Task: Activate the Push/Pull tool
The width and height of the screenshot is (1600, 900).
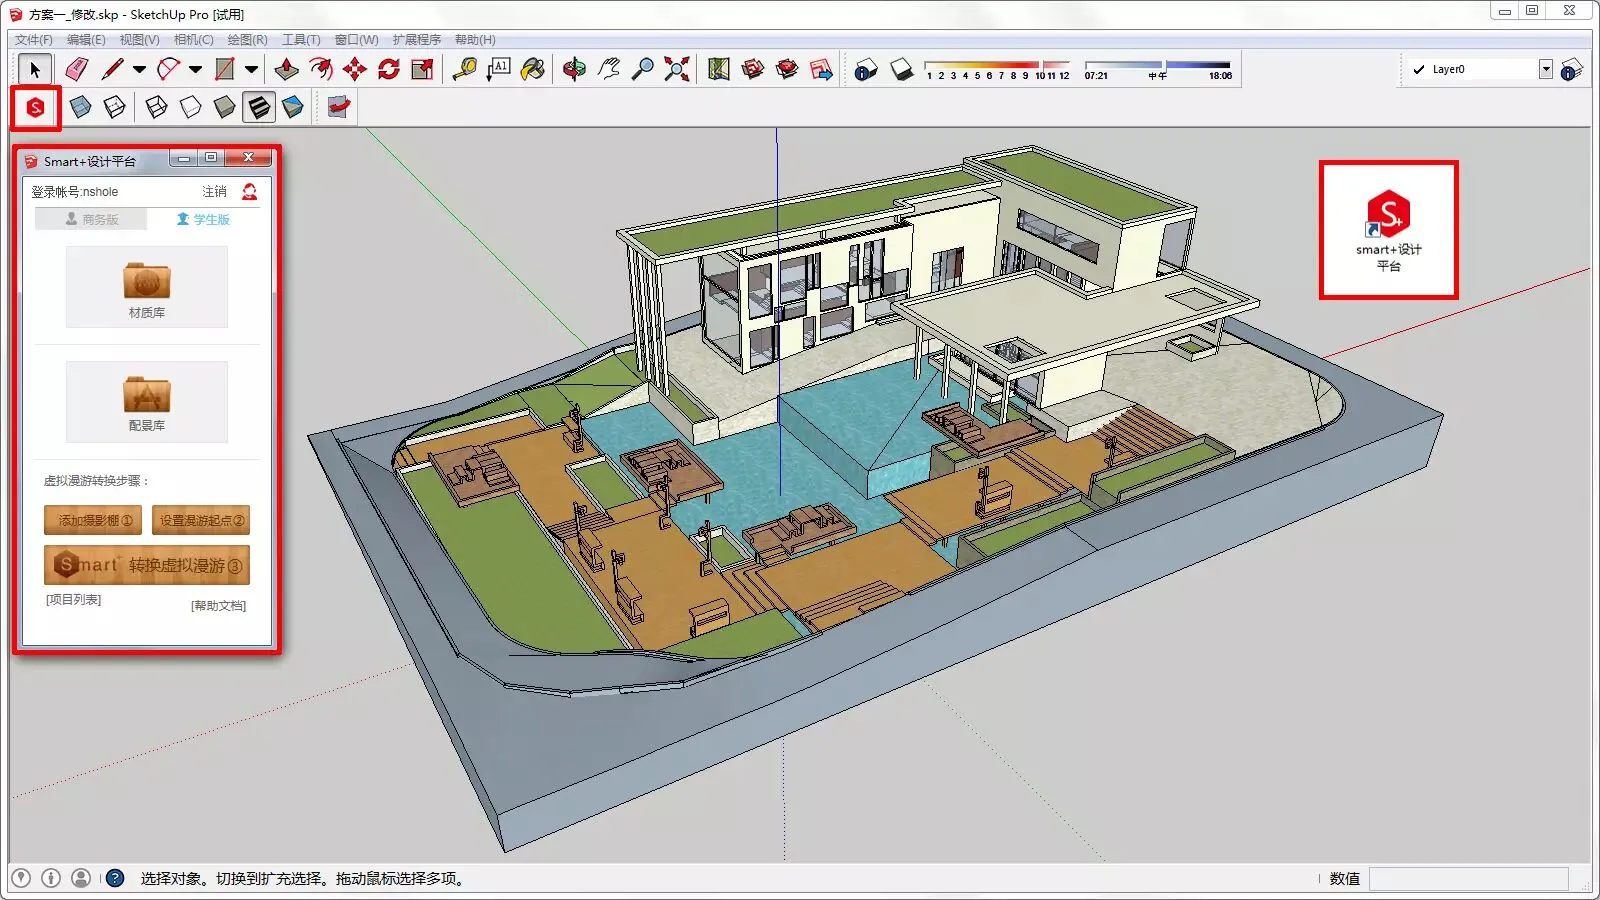Action: [287, 69]
